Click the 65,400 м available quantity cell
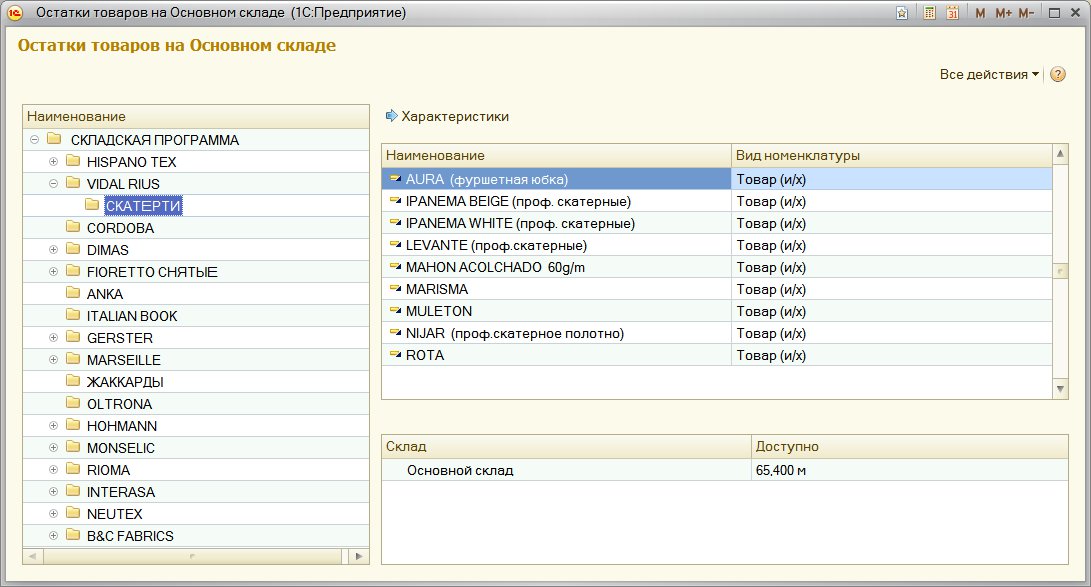1091x587 pixels. pos(909,470)
